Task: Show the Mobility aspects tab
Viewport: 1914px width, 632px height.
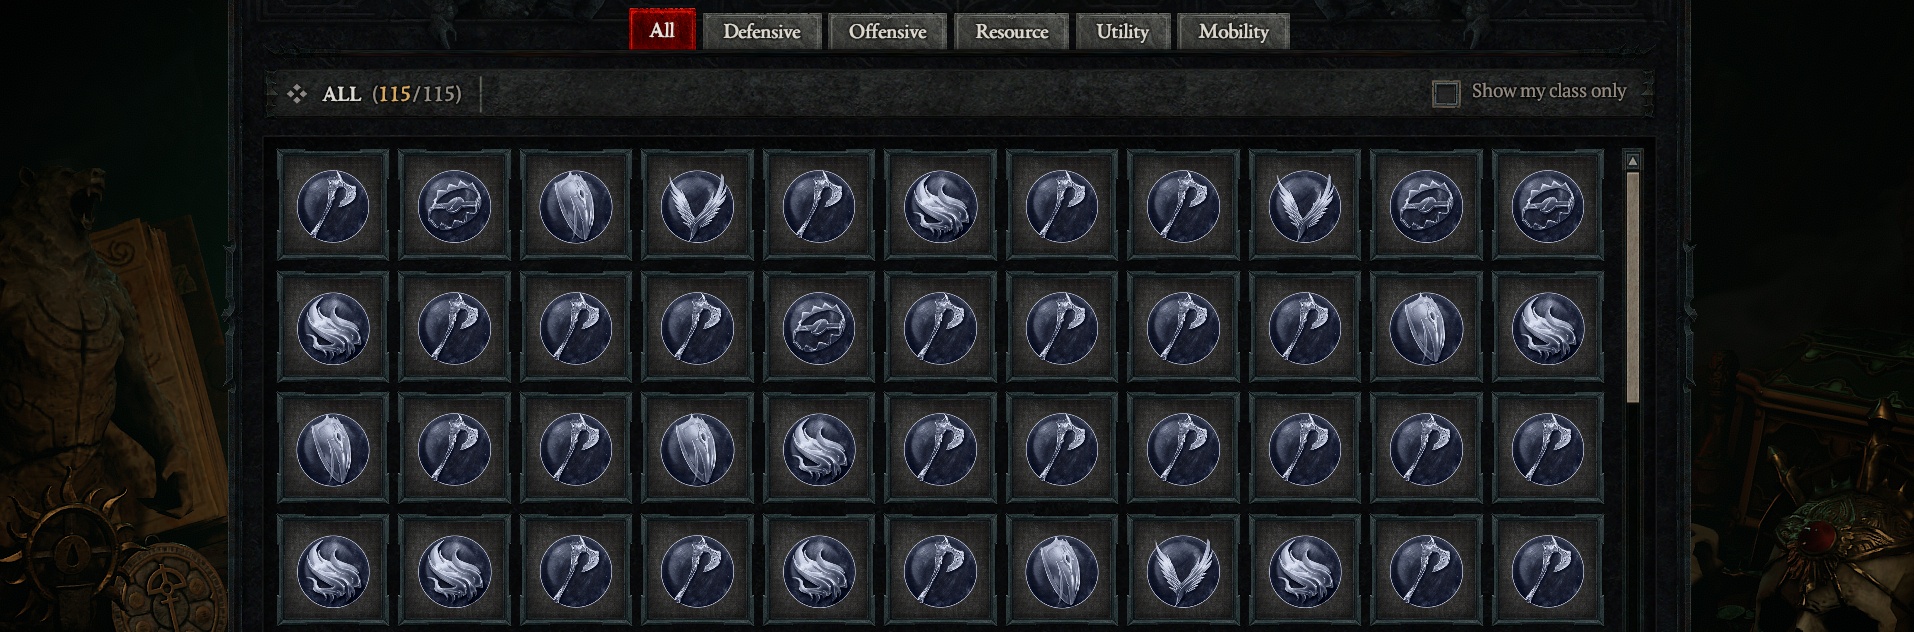Action: 1234,31
